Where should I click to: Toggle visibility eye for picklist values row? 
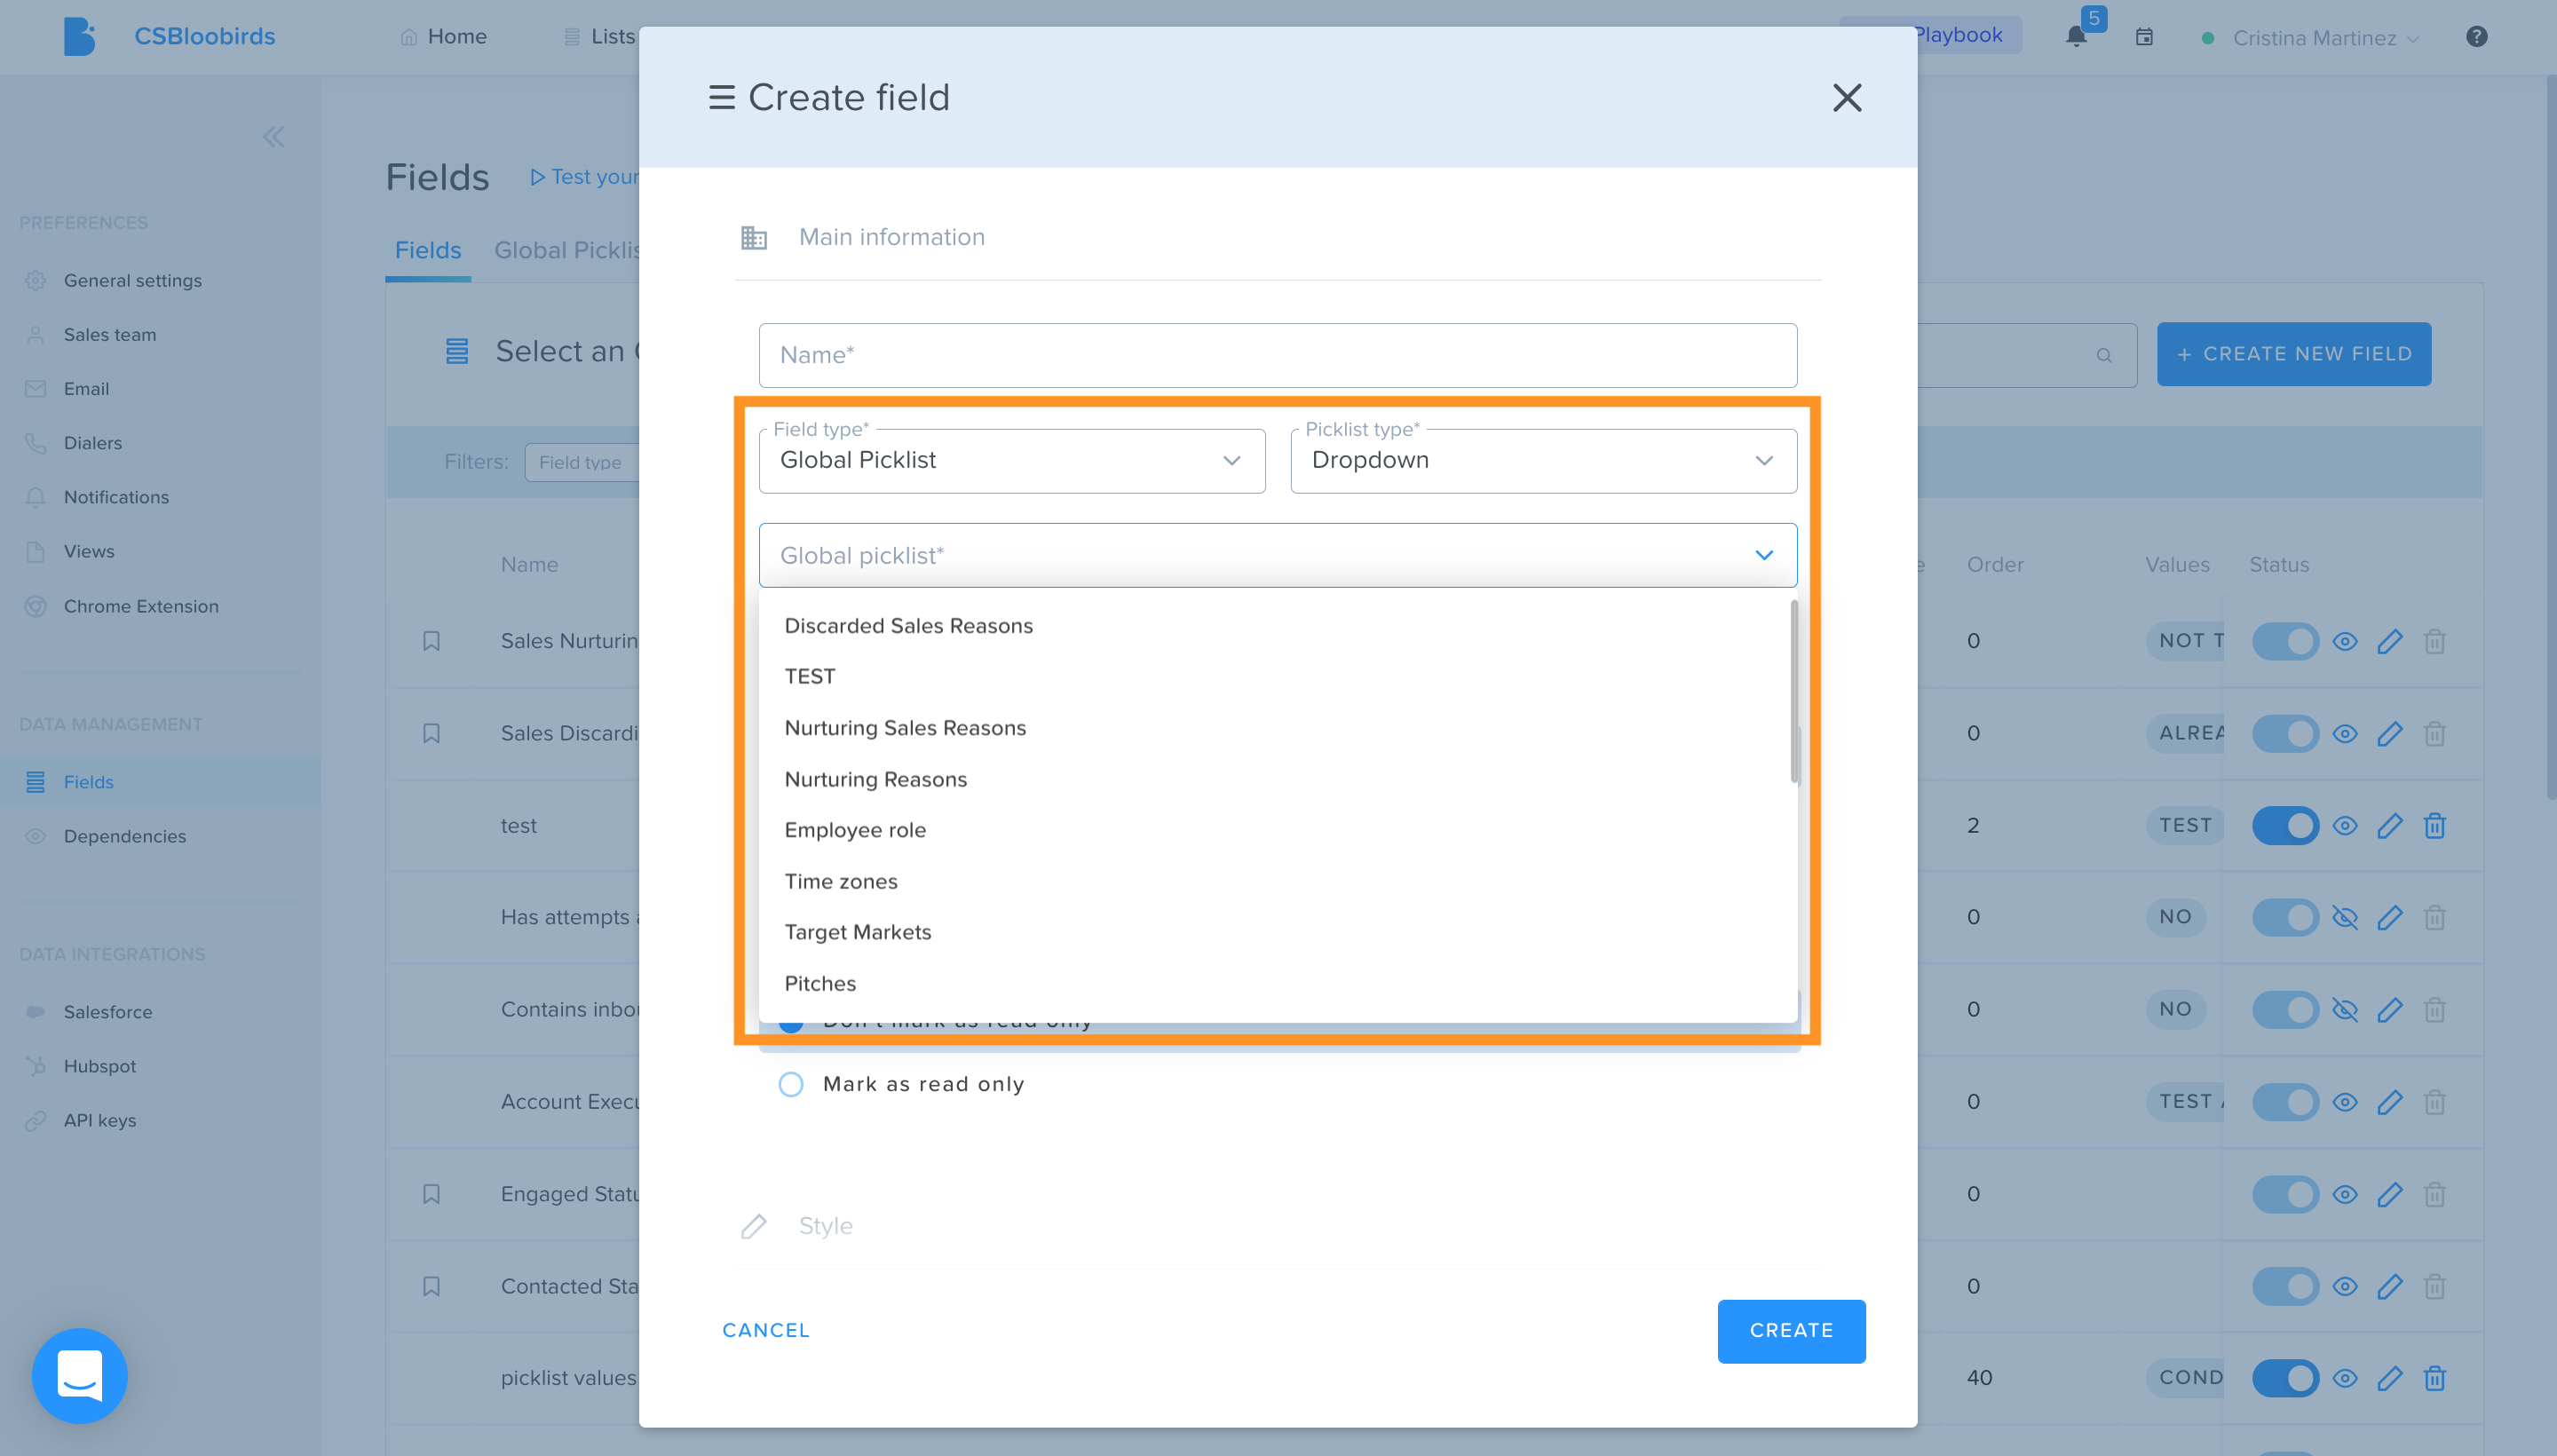(2344, 1378)
